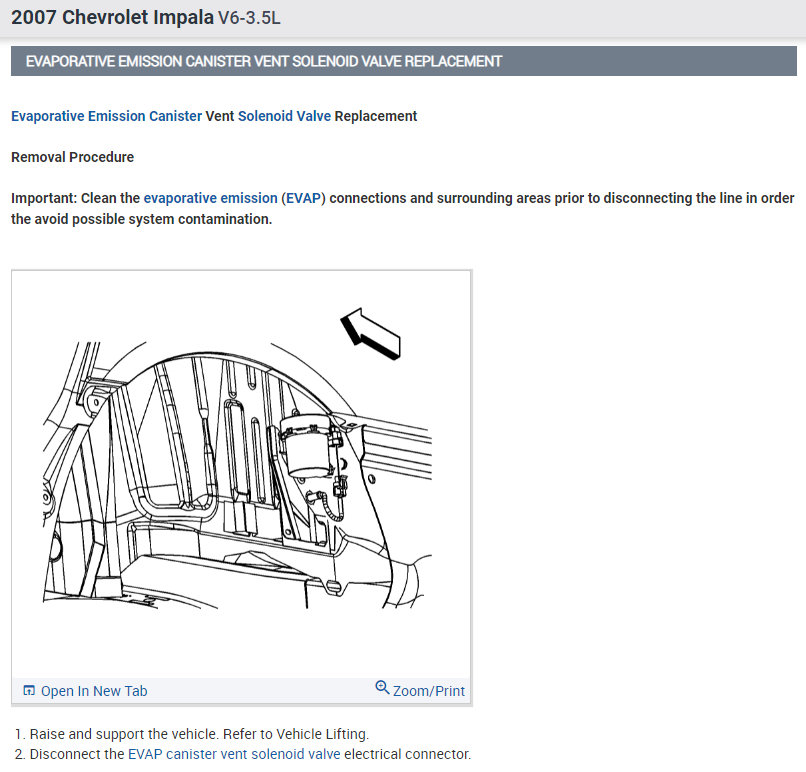Click the Open In New Tab icon
The image size is (806, 772).
pyautogui.click(x=29, y=690)
